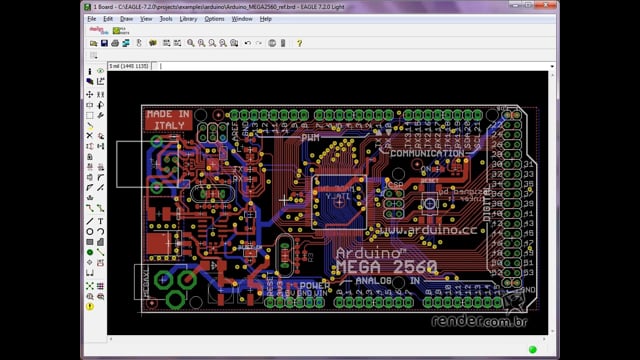
Task: Open the Info tool
Action: [x=90, y=71]
